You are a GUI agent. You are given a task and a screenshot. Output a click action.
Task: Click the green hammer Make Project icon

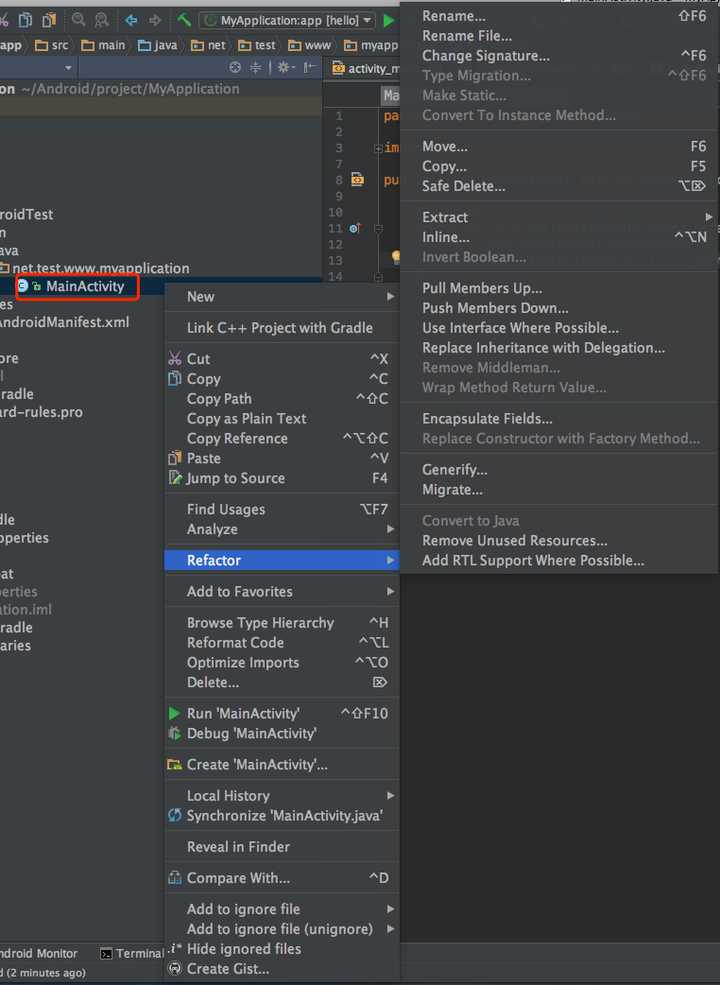click(183, 20)
